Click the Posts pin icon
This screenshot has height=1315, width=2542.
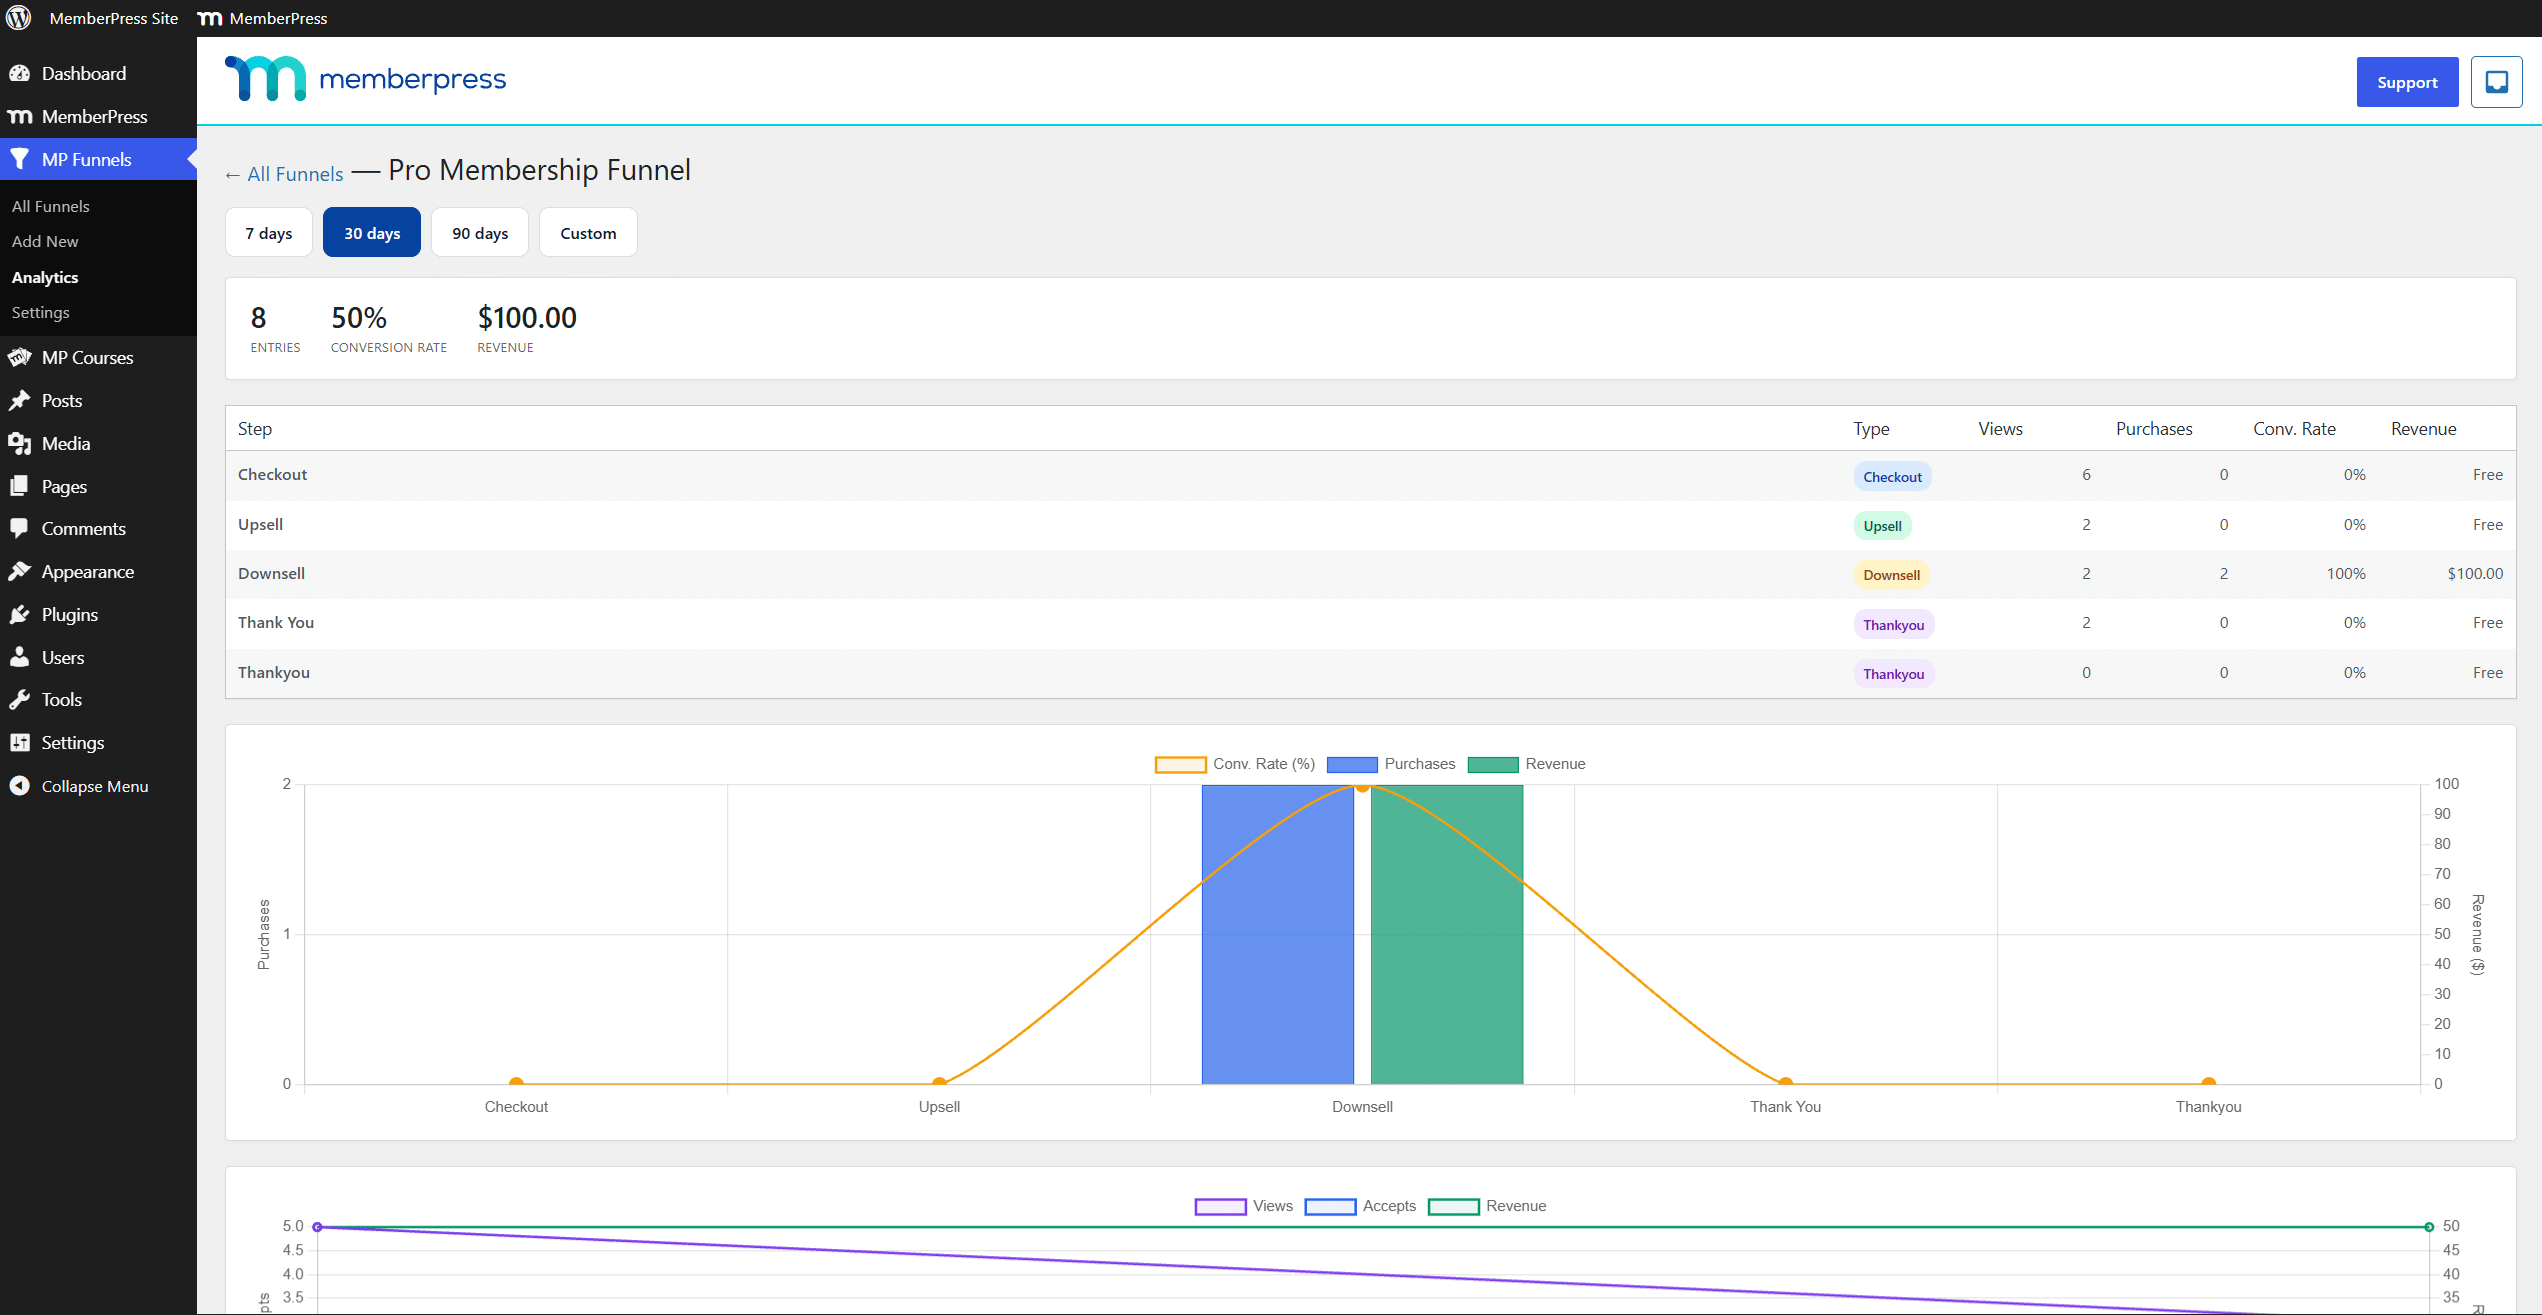point(20,400)
